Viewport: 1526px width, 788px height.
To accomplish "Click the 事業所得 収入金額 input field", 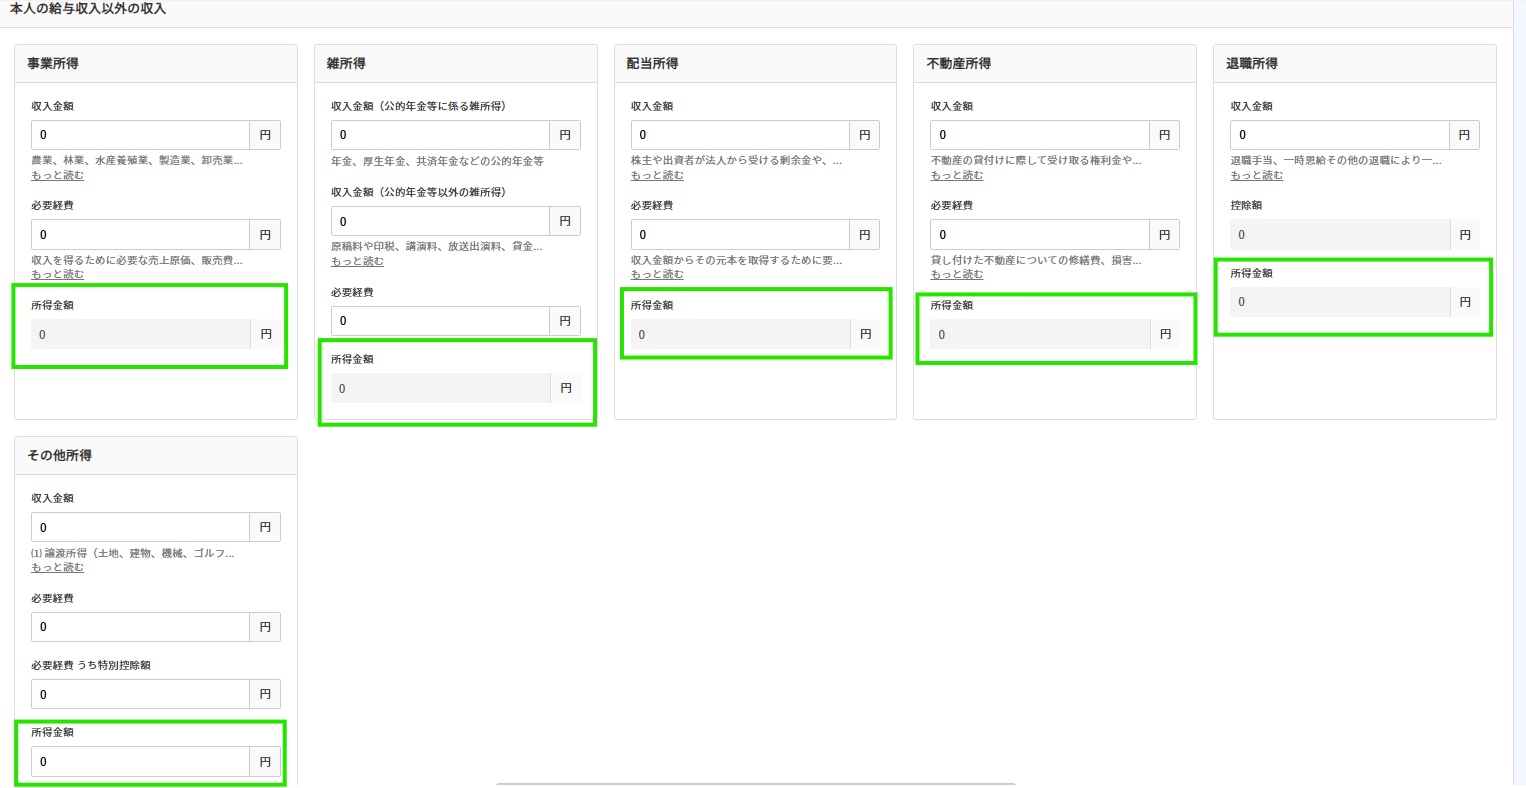I will pyautogui.click(x=140, y=135).
